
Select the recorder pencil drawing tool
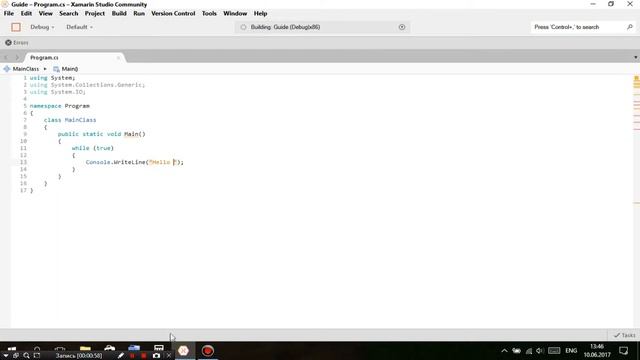pos(120,356)
